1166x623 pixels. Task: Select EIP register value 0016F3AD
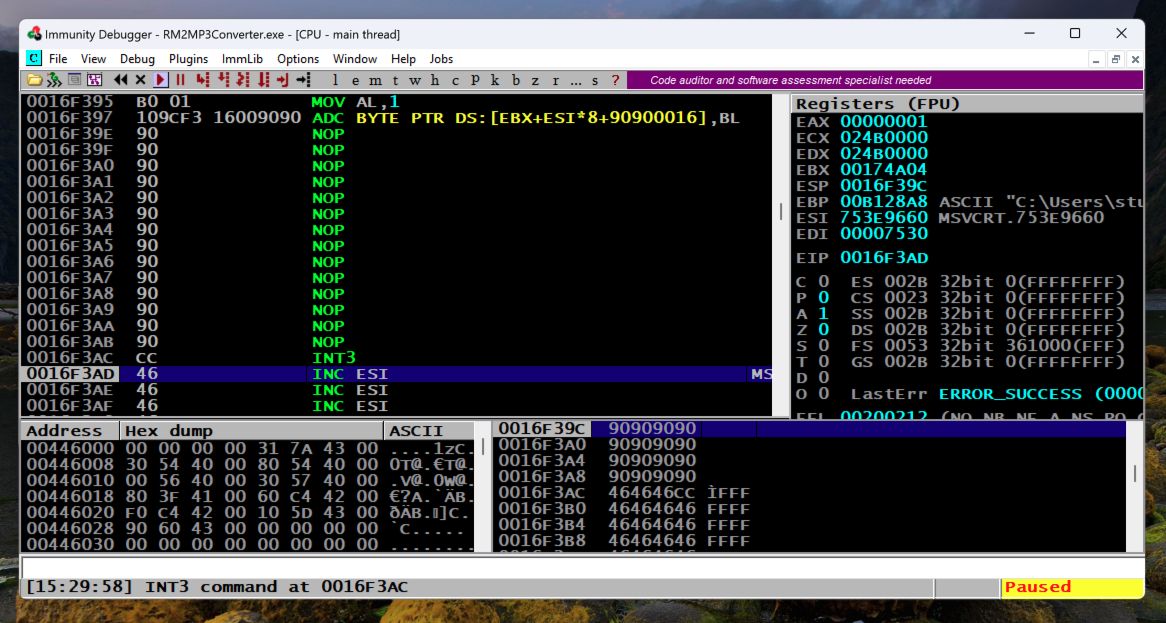pyautogui.click(x=884, y=257)
